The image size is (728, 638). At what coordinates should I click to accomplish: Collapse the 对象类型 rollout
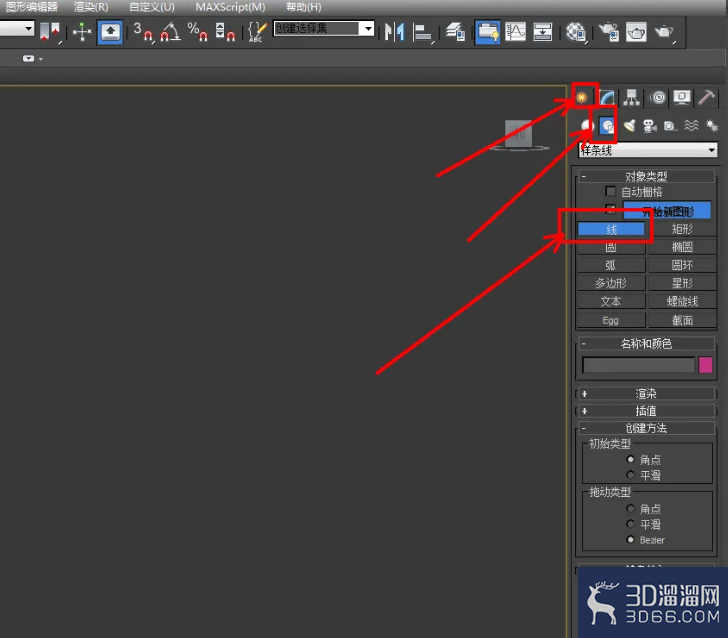coord(645,176)
